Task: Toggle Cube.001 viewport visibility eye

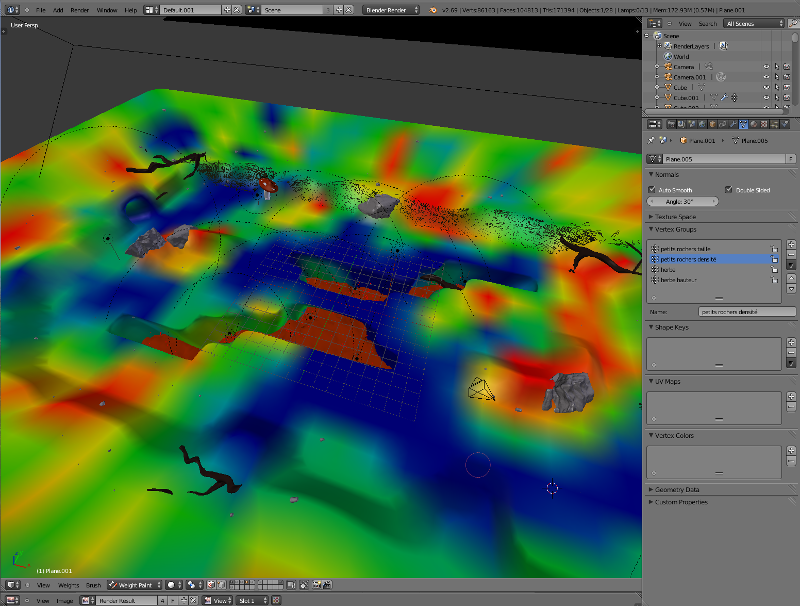Action: (766, 97)
